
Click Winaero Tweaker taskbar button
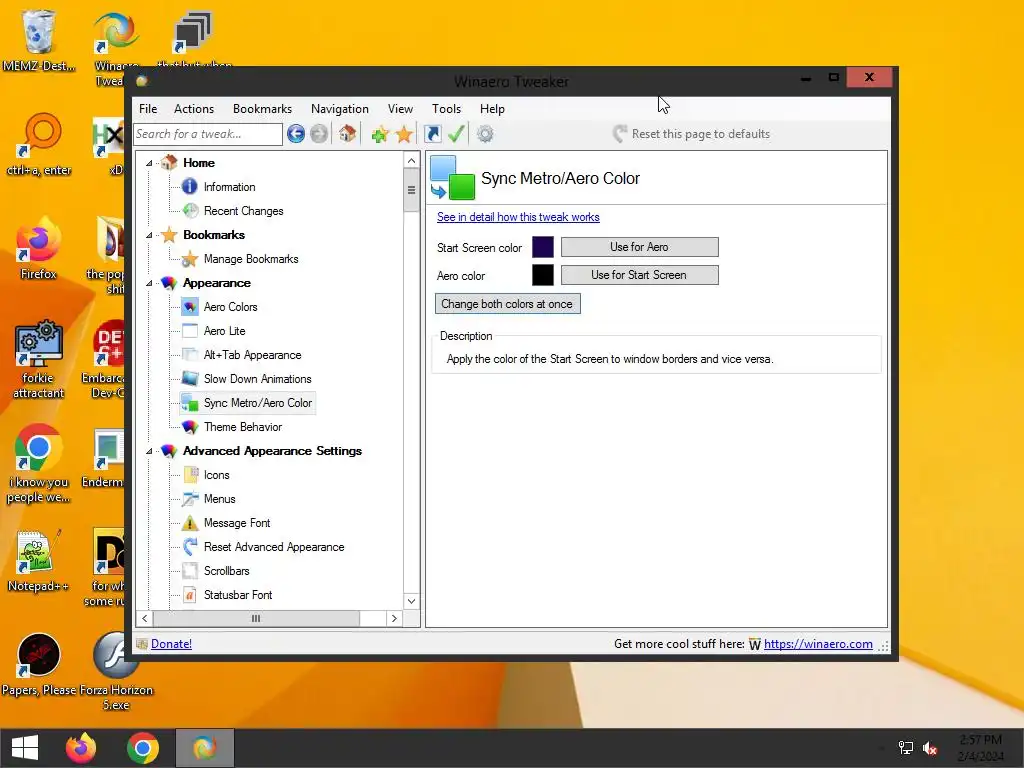point(204,748)
